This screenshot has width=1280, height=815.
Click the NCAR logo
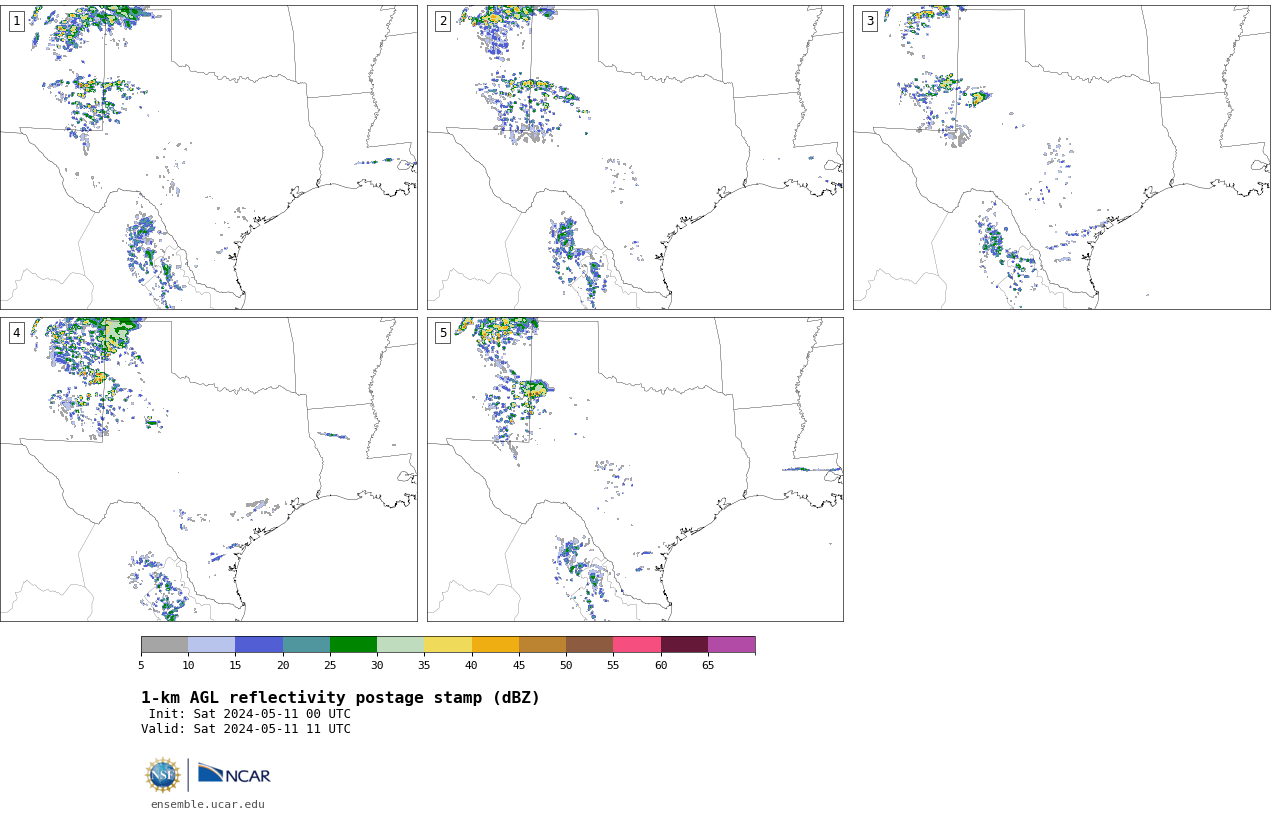[234, 774]
